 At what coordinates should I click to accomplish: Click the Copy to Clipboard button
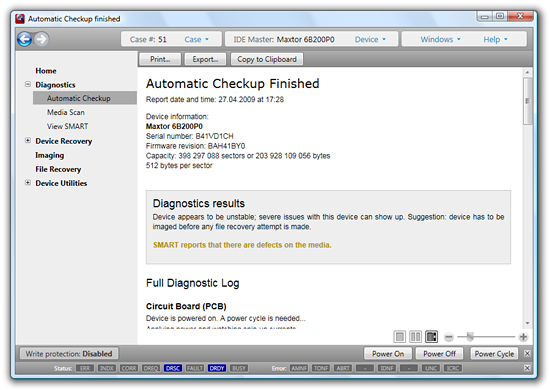coord(267,59)
